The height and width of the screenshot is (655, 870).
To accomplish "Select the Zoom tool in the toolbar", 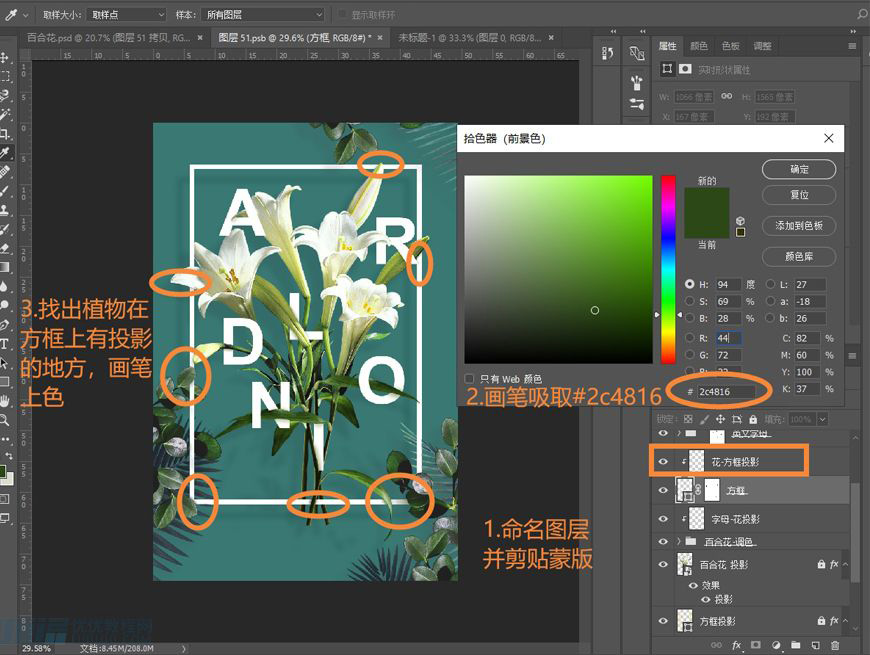I will pyautogui.click(x=8, y=417).
